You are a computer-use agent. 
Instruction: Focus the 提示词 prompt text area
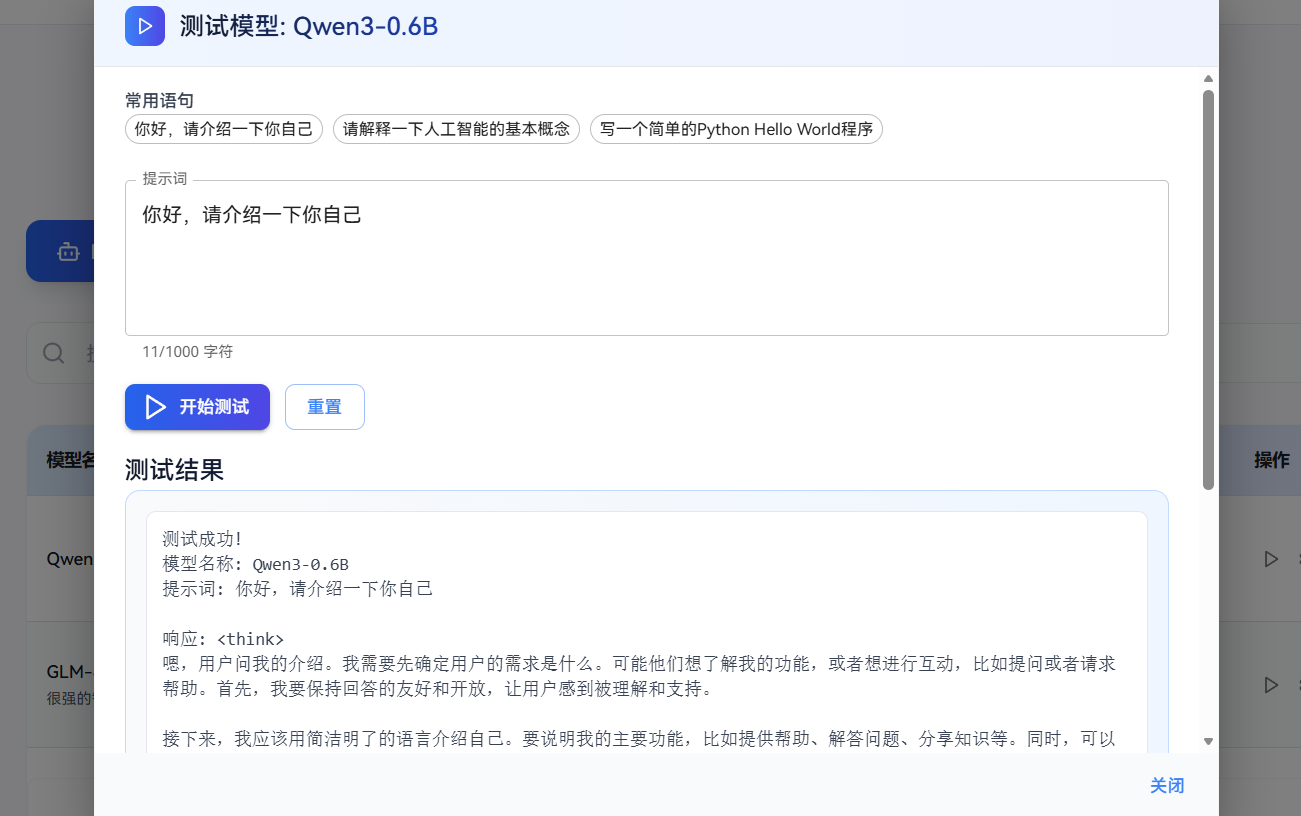646,258
